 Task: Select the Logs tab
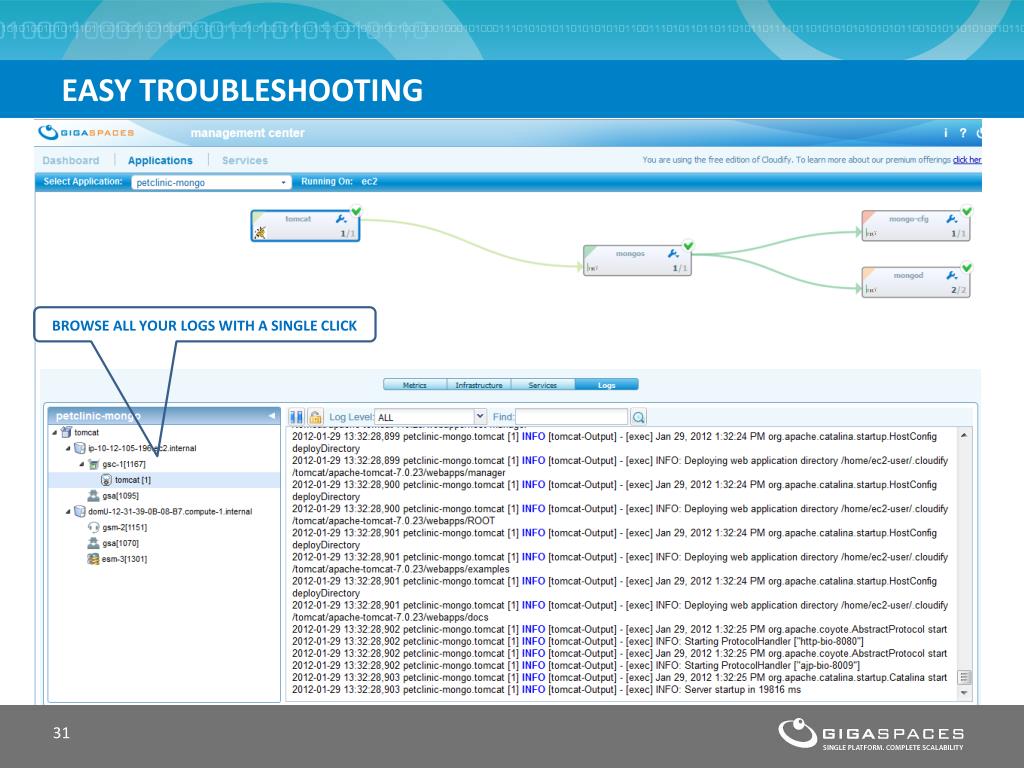(607, 385)
